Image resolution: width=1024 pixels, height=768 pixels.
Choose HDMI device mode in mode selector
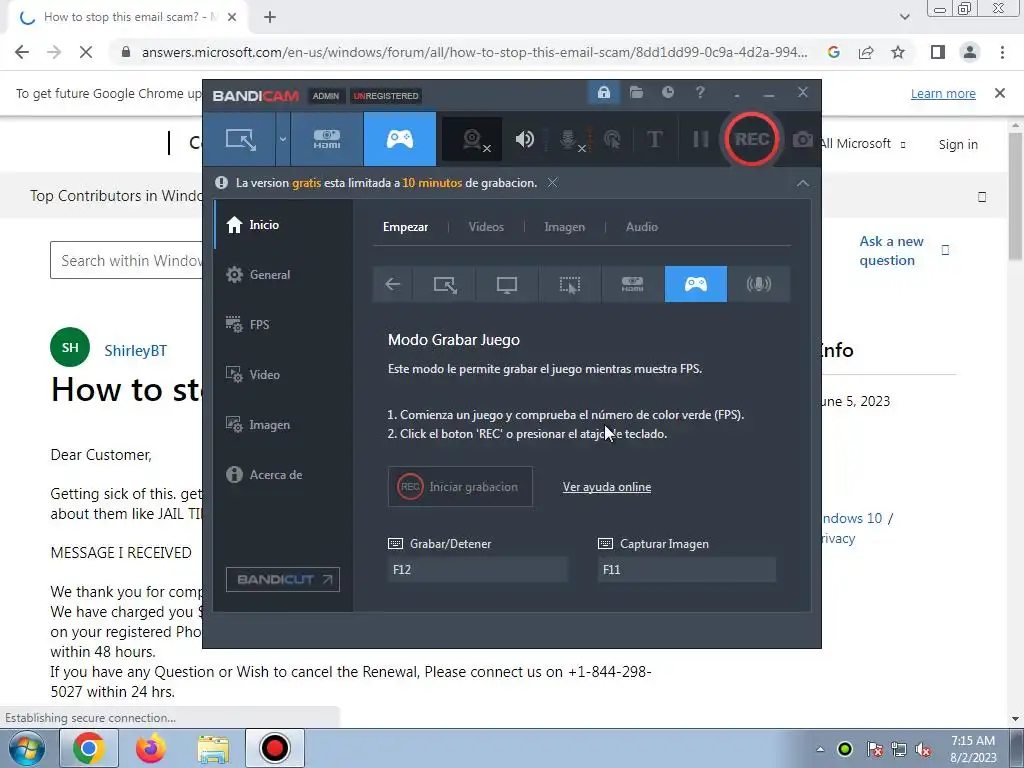[632, 284]
